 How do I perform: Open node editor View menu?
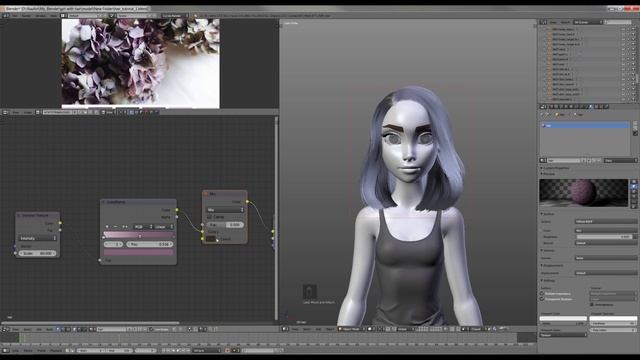[16, 329]
